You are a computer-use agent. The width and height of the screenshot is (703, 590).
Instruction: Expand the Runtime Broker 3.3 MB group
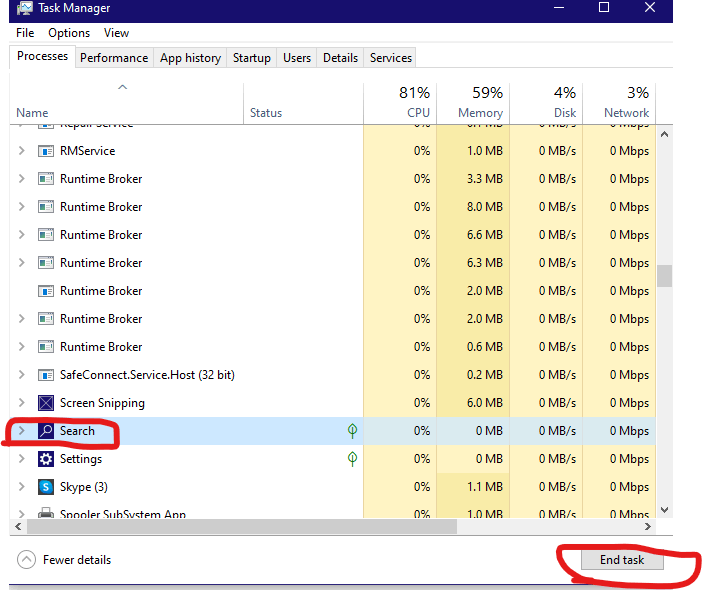click(x=21, y=179)
